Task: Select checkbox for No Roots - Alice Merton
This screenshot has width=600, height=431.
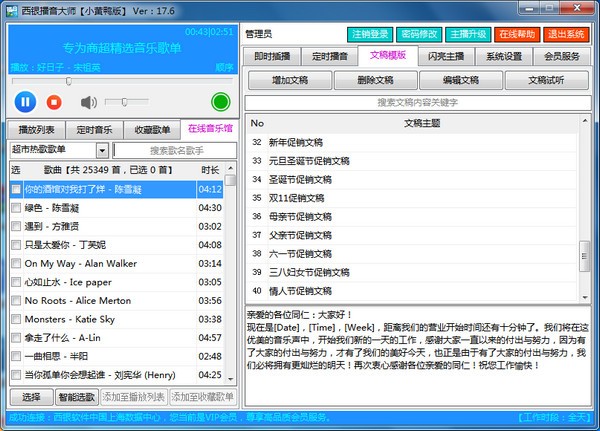Action: point(16,300)
